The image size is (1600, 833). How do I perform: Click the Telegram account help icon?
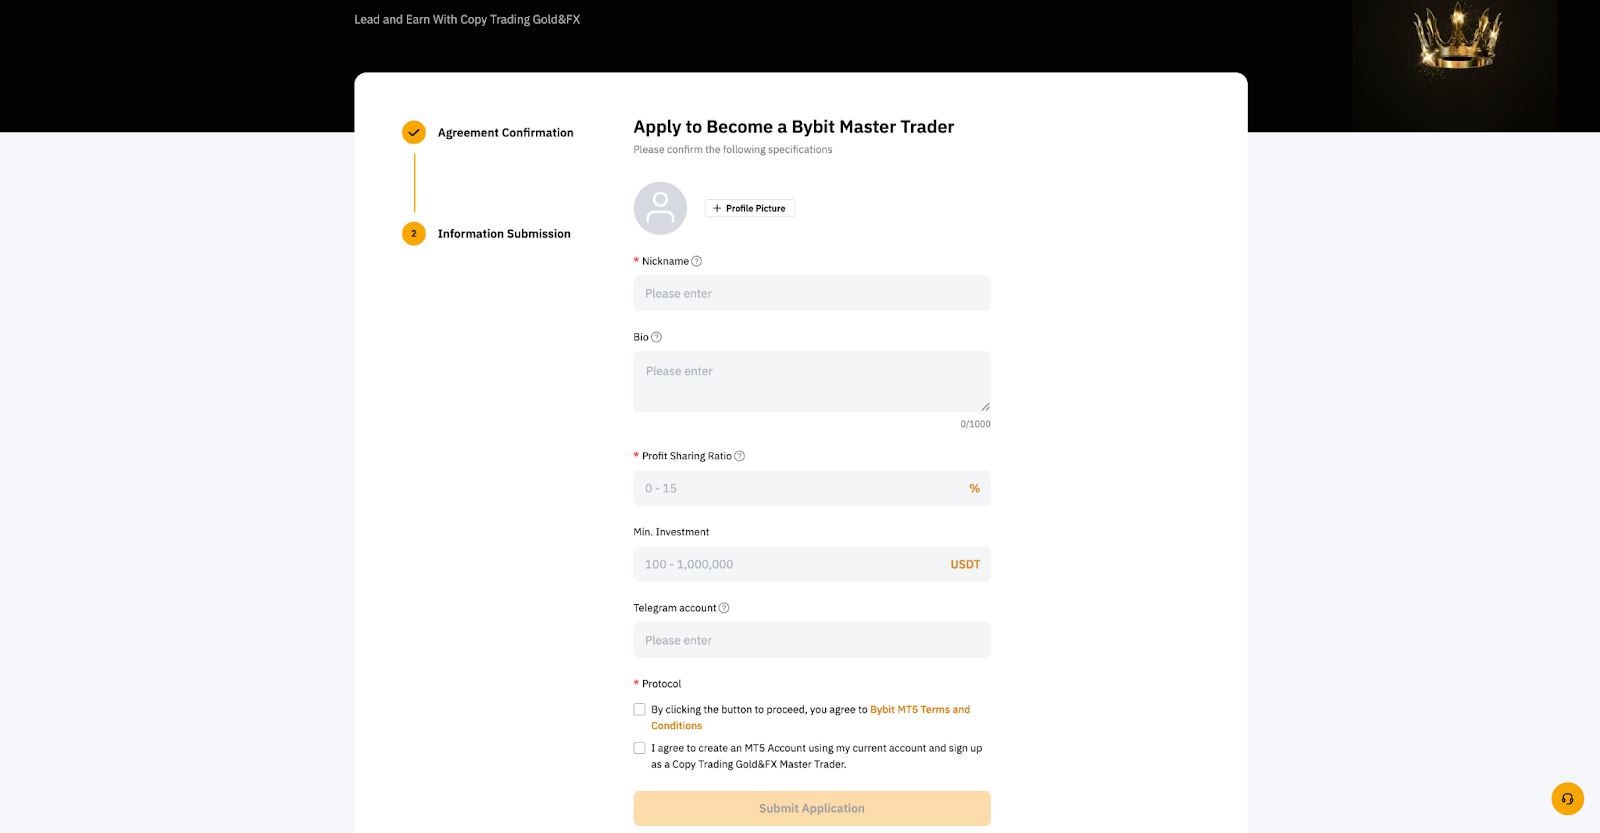(724, 609)
